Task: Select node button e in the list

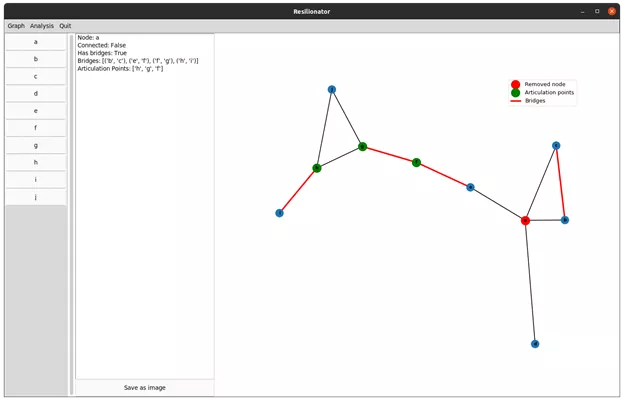Action: (x=36, y=111)
